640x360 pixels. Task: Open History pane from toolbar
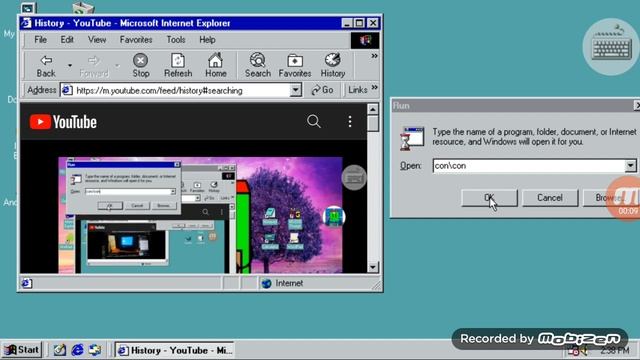(x=333, y=65)
